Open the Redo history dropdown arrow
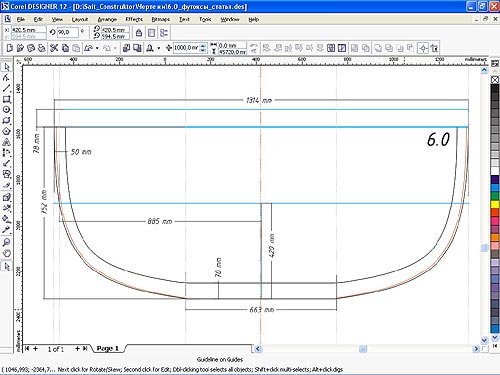Screen dimensions: 500x375 click(x=115, y=48)
